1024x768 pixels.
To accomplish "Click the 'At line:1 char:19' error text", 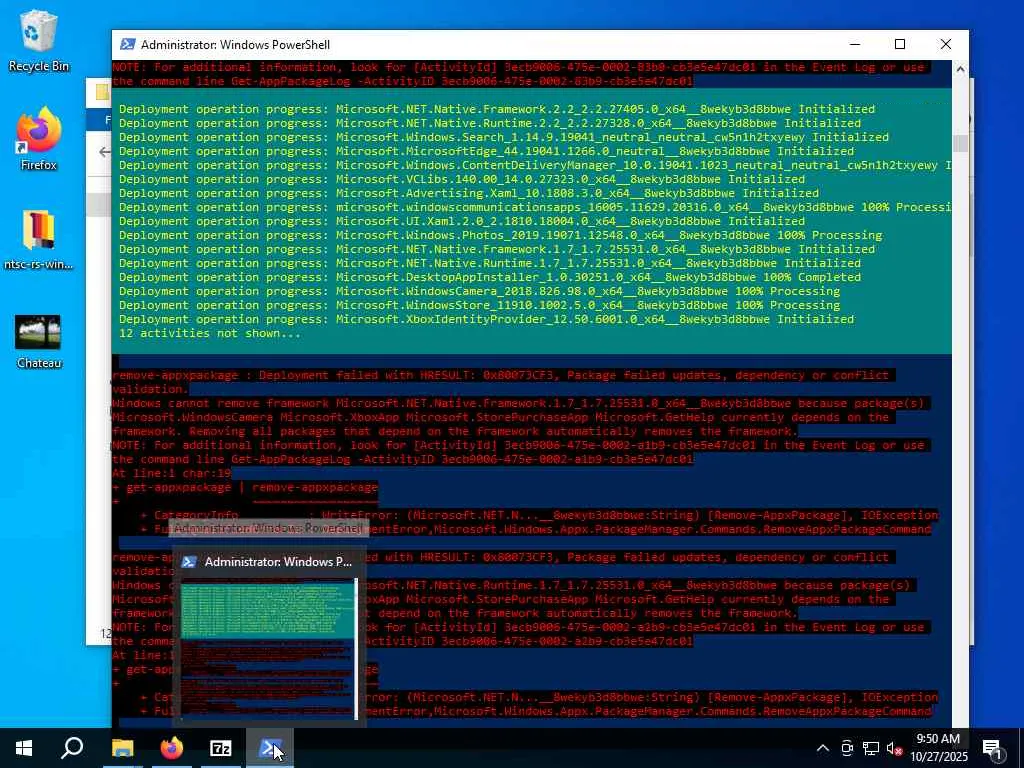I will pyautogui.click(x=172, y=473).
